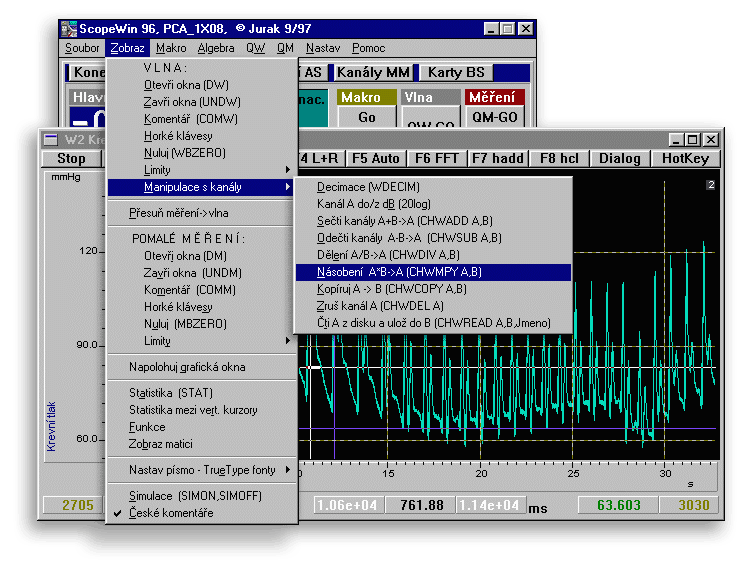Select Otevři okna (DM) menu entry

pos(202,256)
